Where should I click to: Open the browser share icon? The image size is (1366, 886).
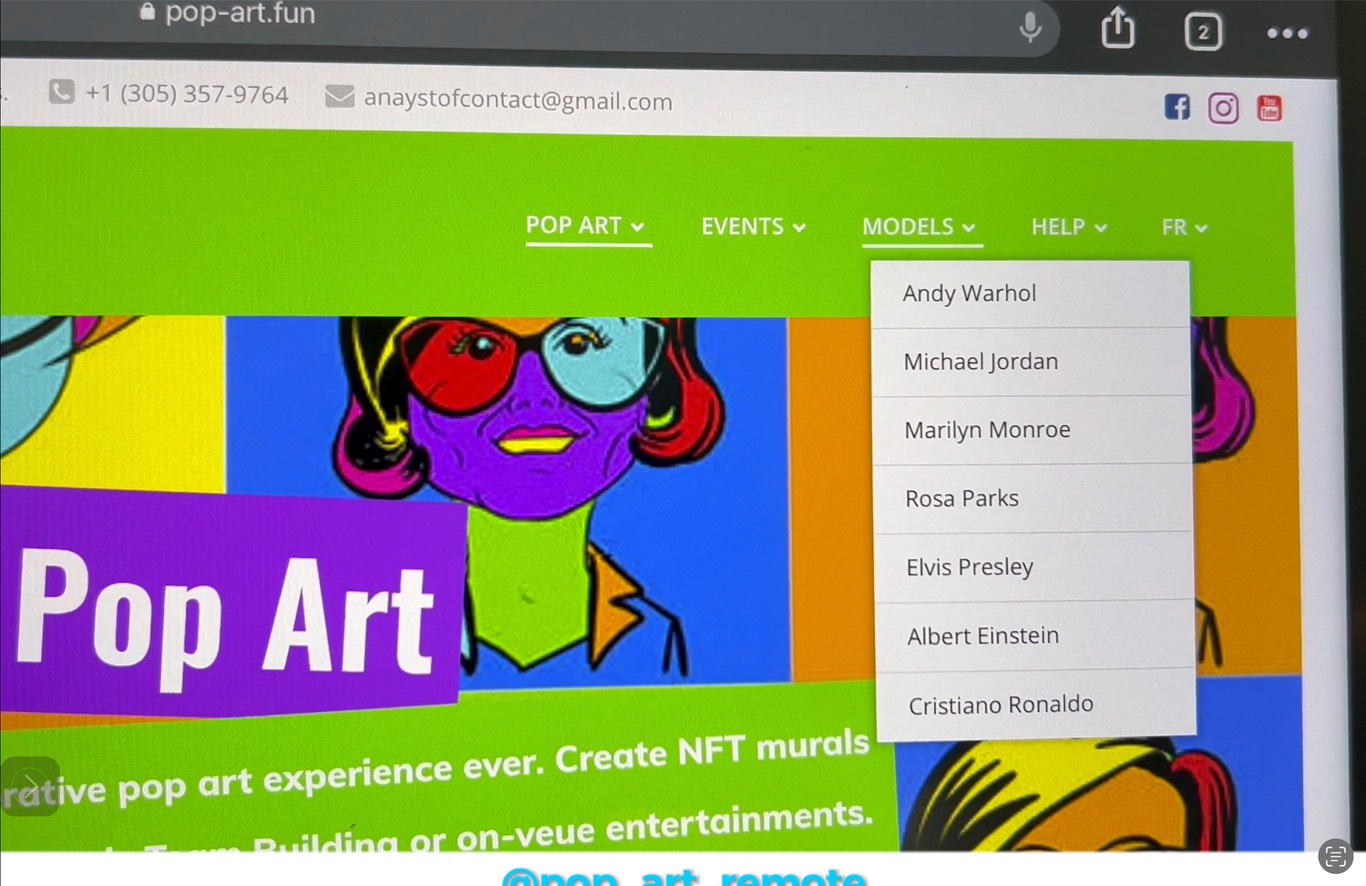pos(1118,28)
